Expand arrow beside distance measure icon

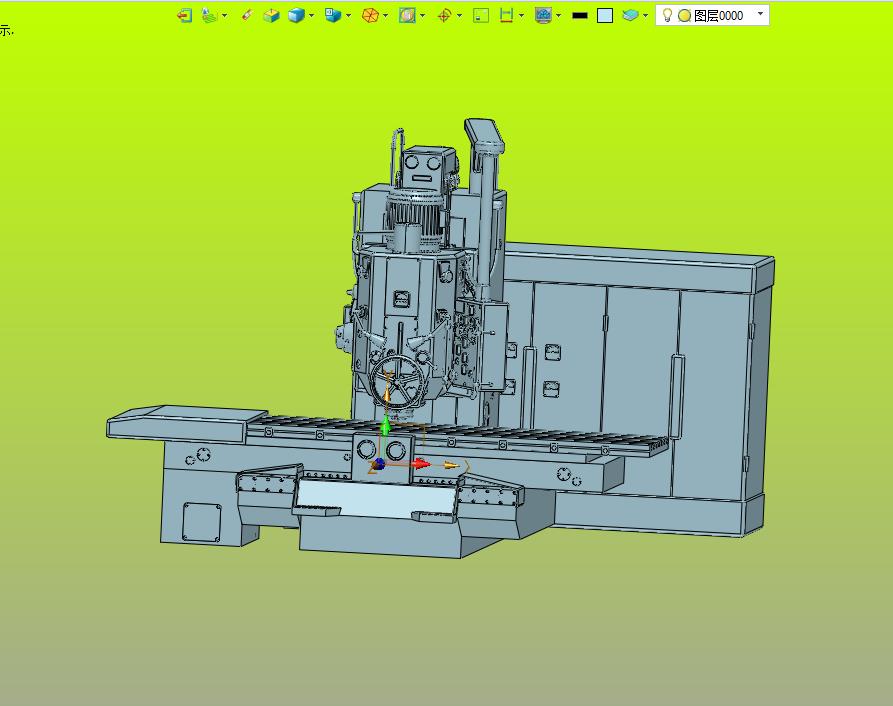(x=522, y=15)
